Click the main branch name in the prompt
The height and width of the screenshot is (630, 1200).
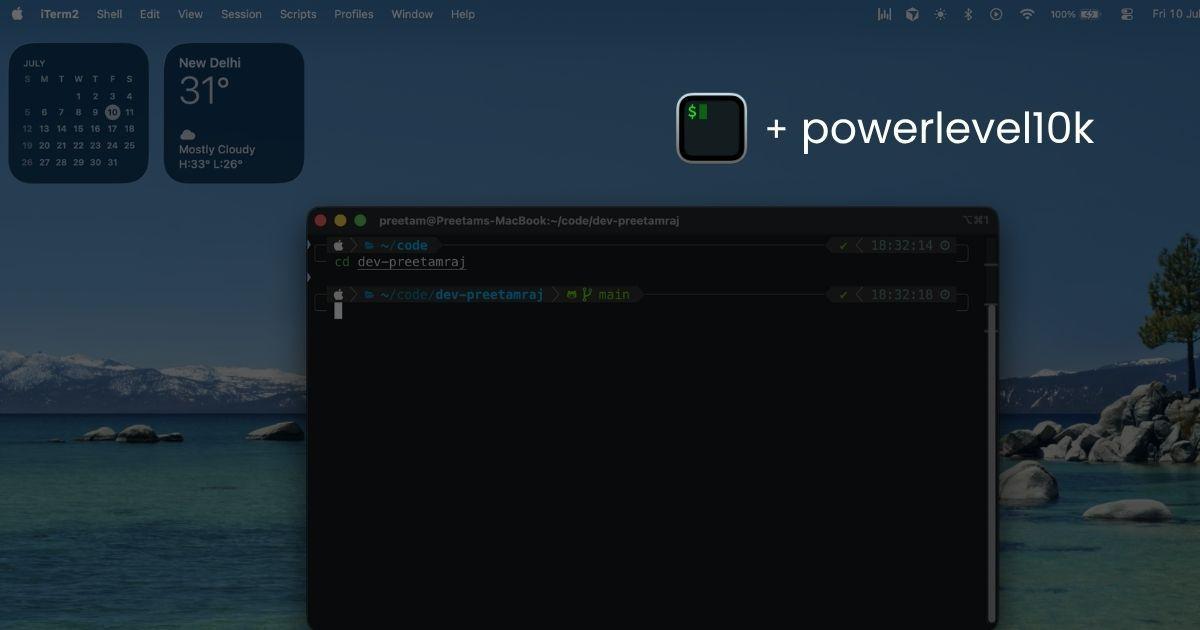[x=614, y=294]
